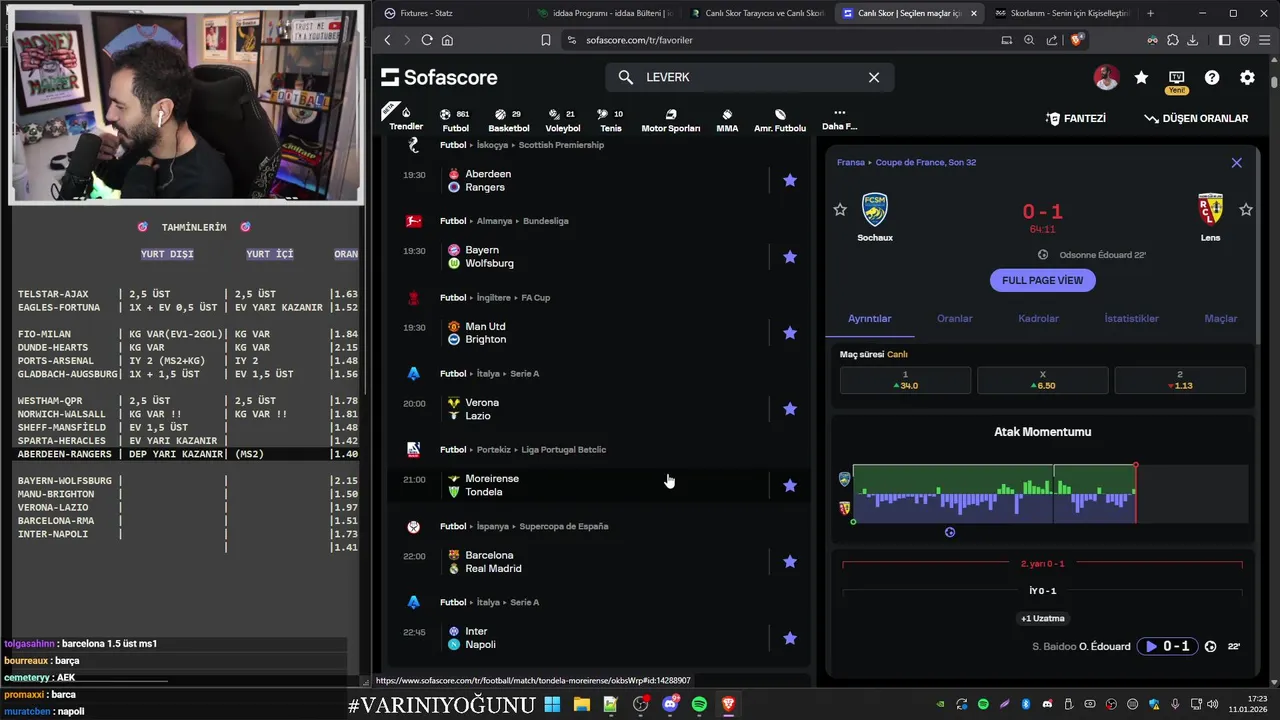Image resolution: width=1280 pixels, height=720 pixels.
Task: Toggle favorite star for Bayern–Wolfsburg
Action: coord(790,257)
